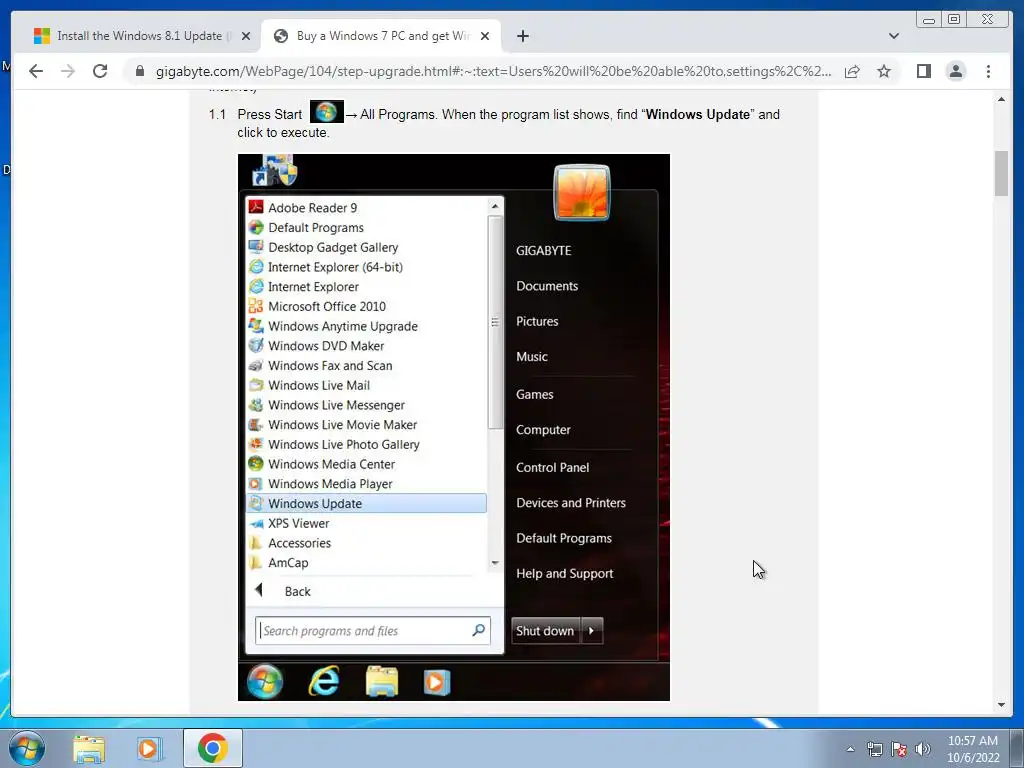Open the Chrome three-dot menu
The image size is (1024, 768).
click(x=988, y=71)
